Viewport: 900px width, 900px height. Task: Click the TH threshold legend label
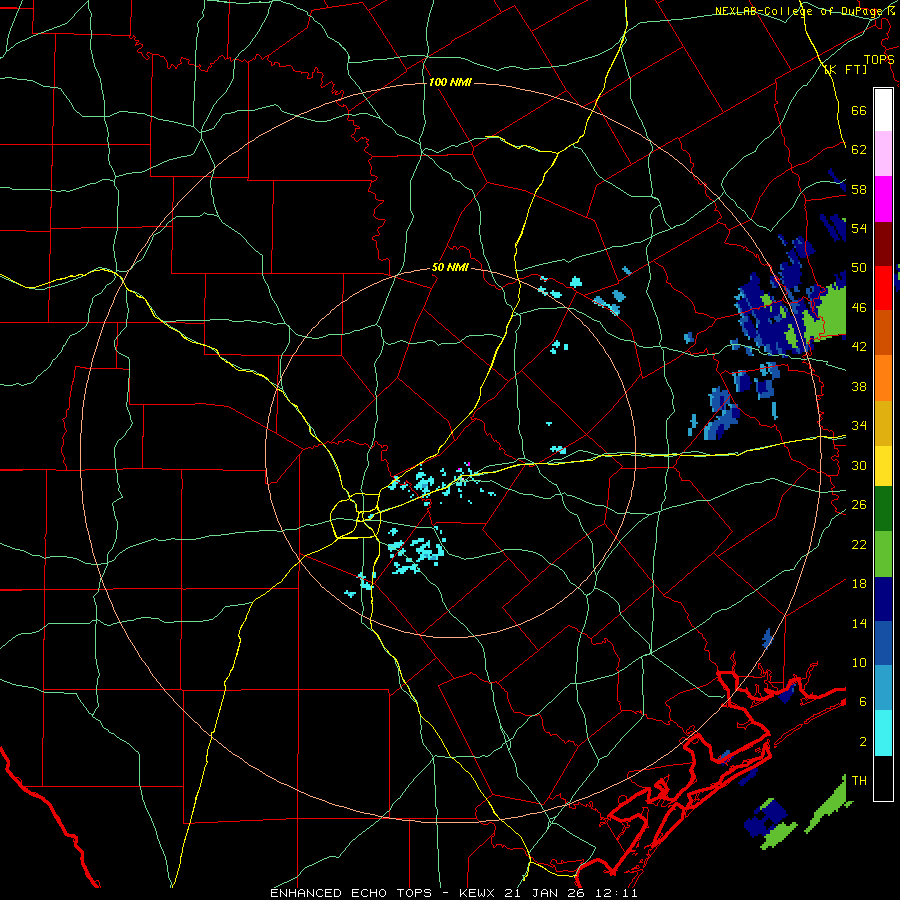(x=859, y=781)
